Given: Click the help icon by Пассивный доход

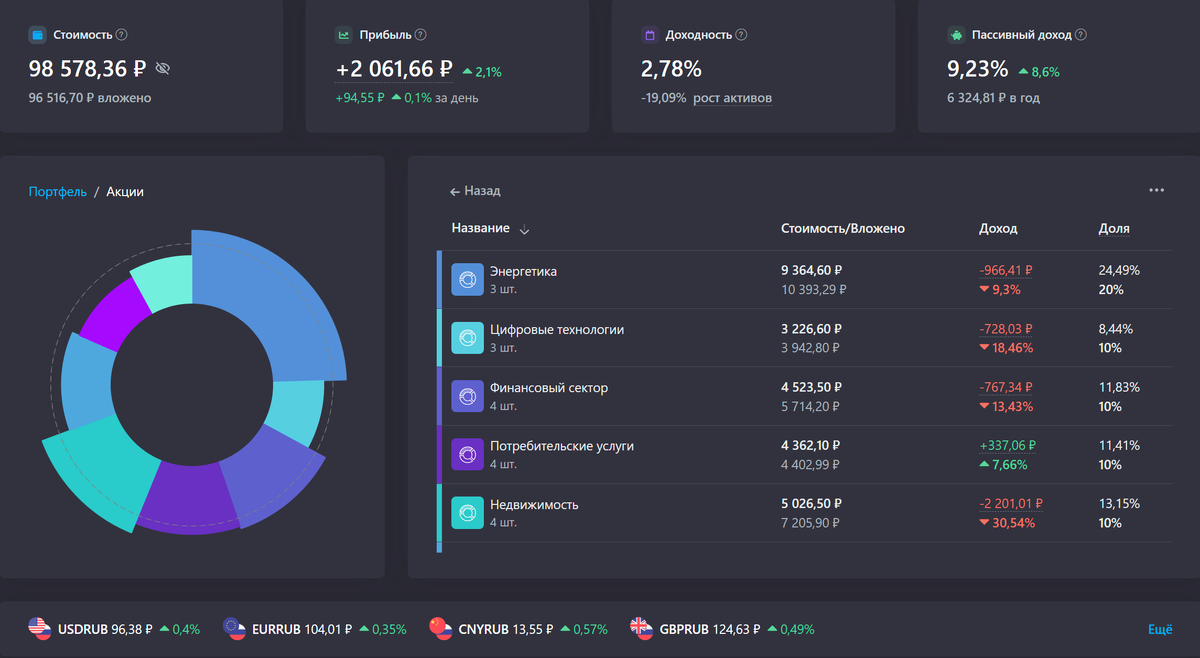Looking at the screenshot, I should 1081,35.
